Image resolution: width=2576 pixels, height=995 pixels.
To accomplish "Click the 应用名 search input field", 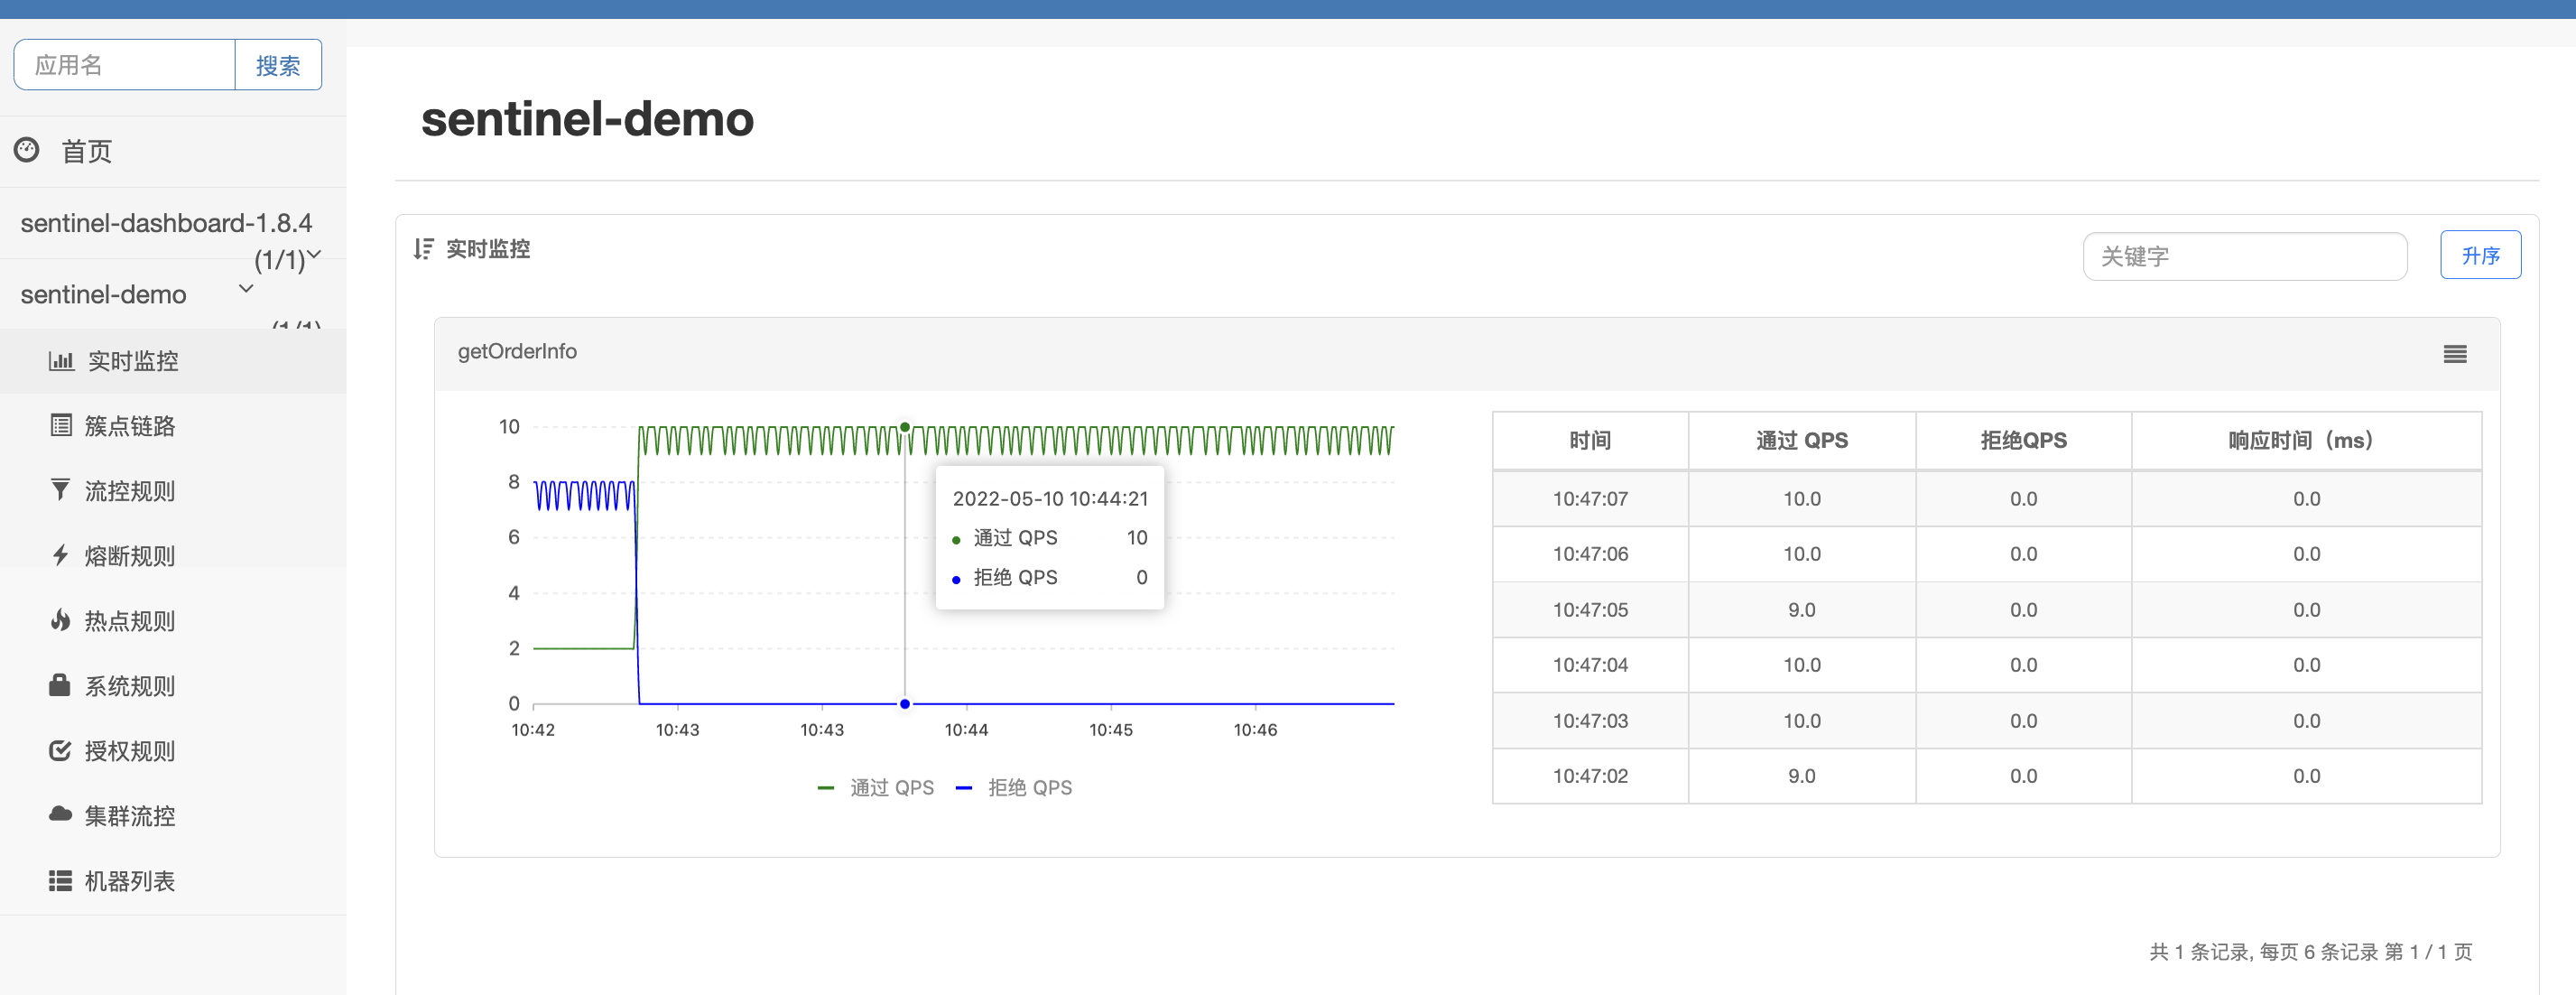I will click(125, 66).
